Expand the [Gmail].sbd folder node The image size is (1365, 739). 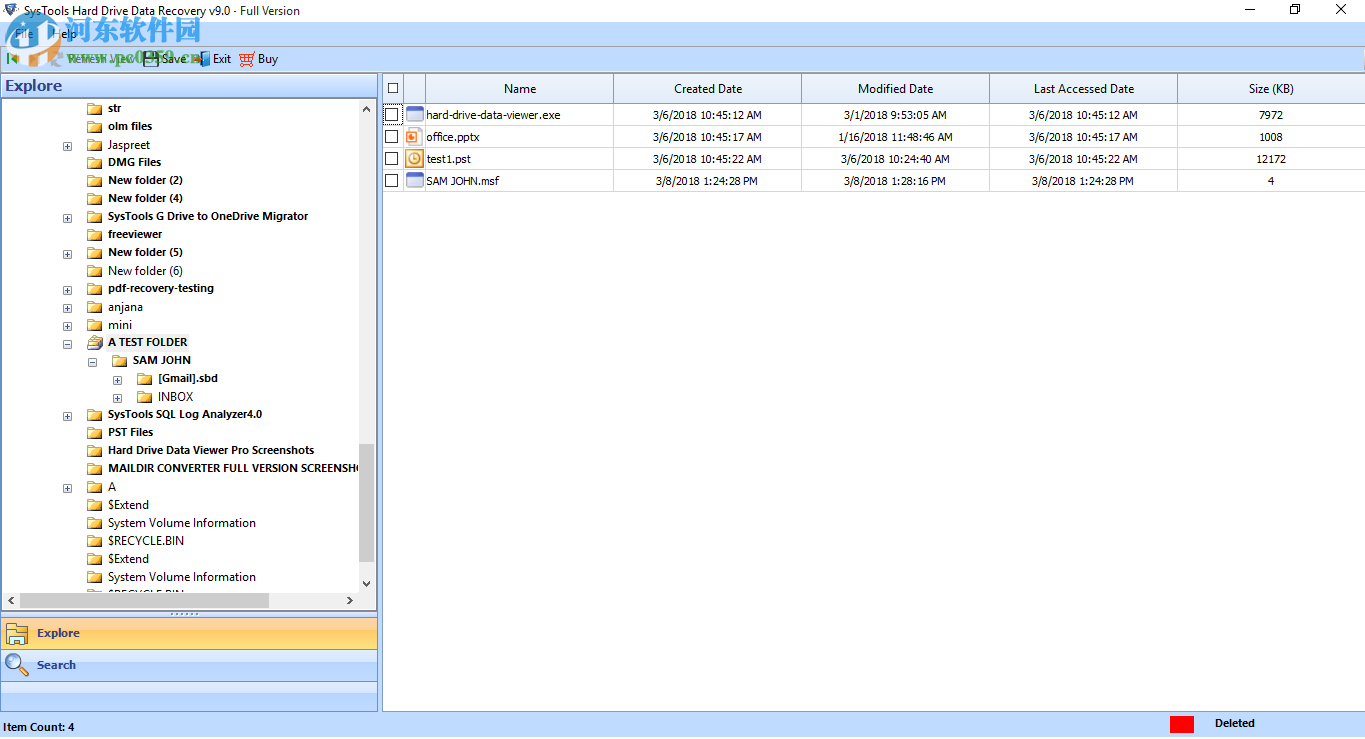click(117, 380)
